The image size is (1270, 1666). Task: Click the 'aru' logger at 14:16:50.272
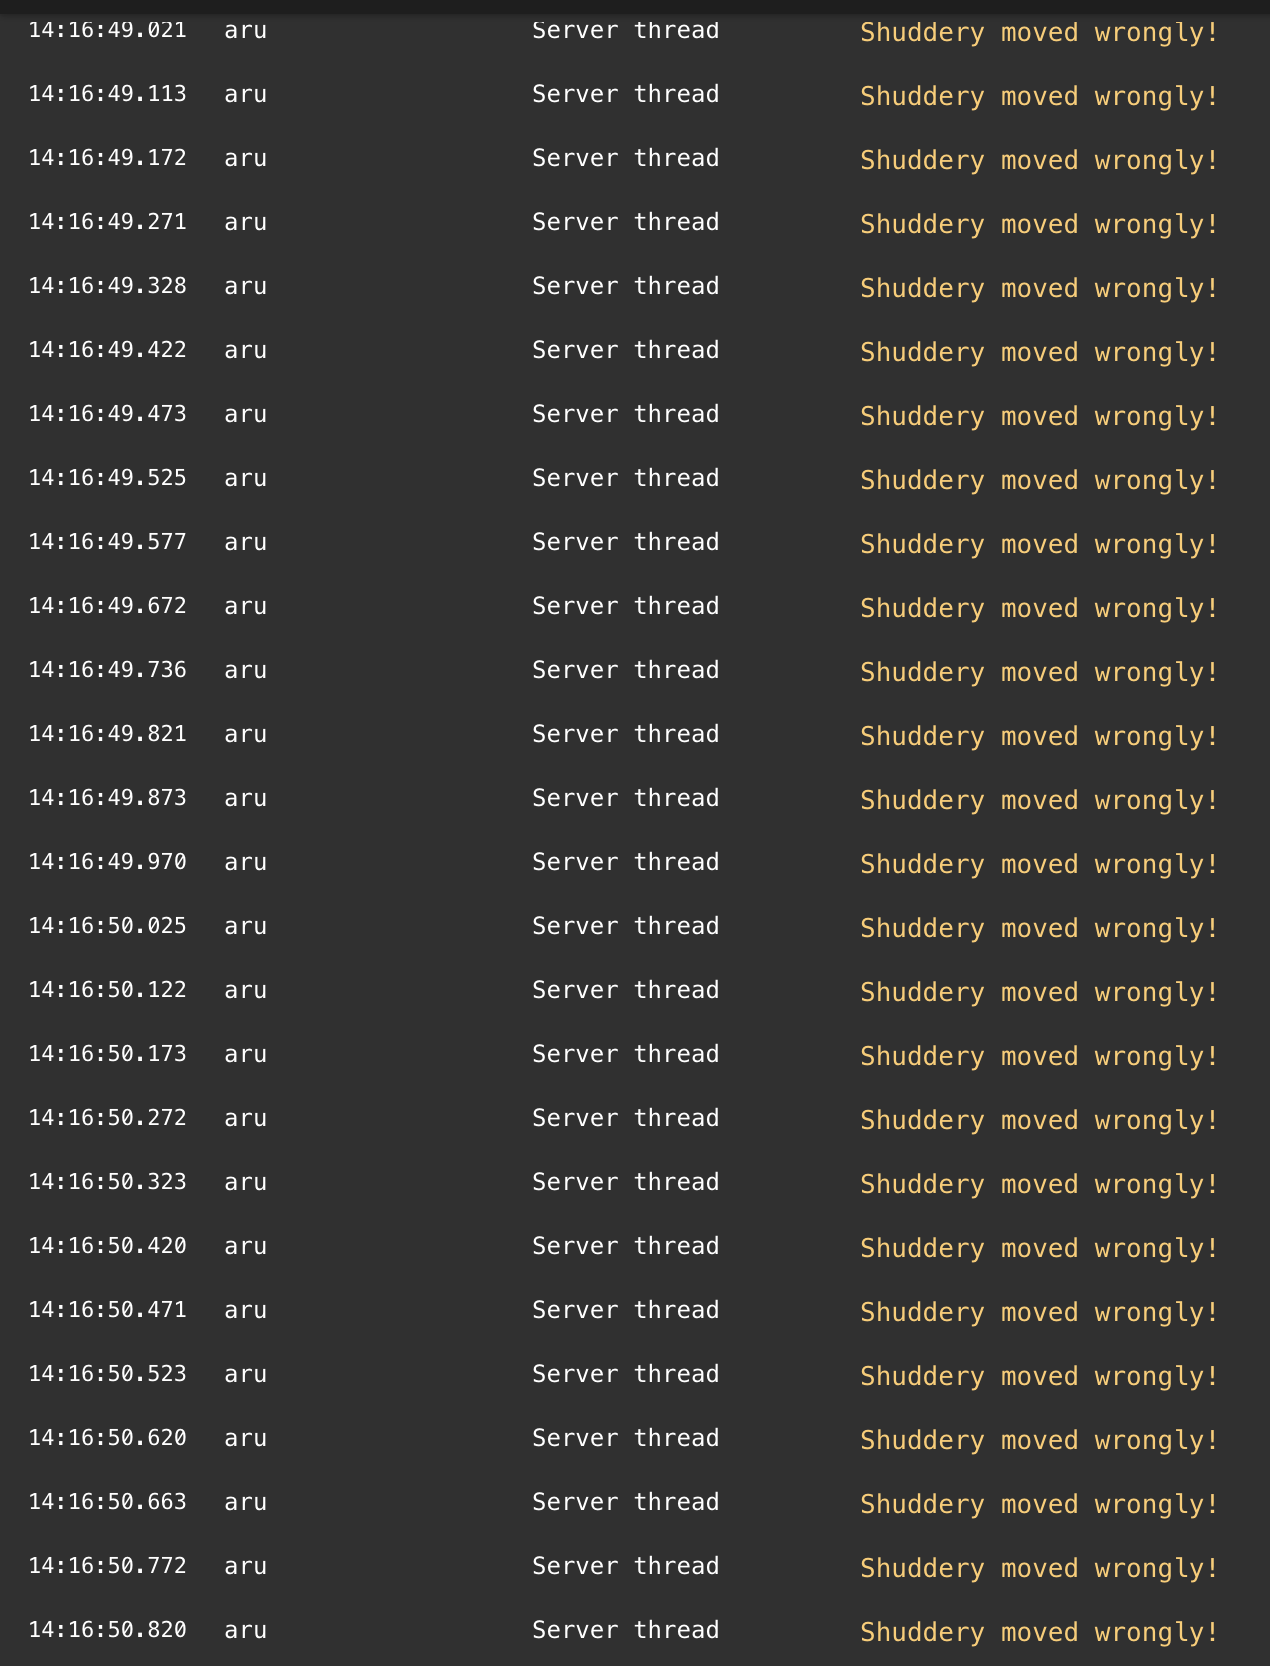[245, 1118]
